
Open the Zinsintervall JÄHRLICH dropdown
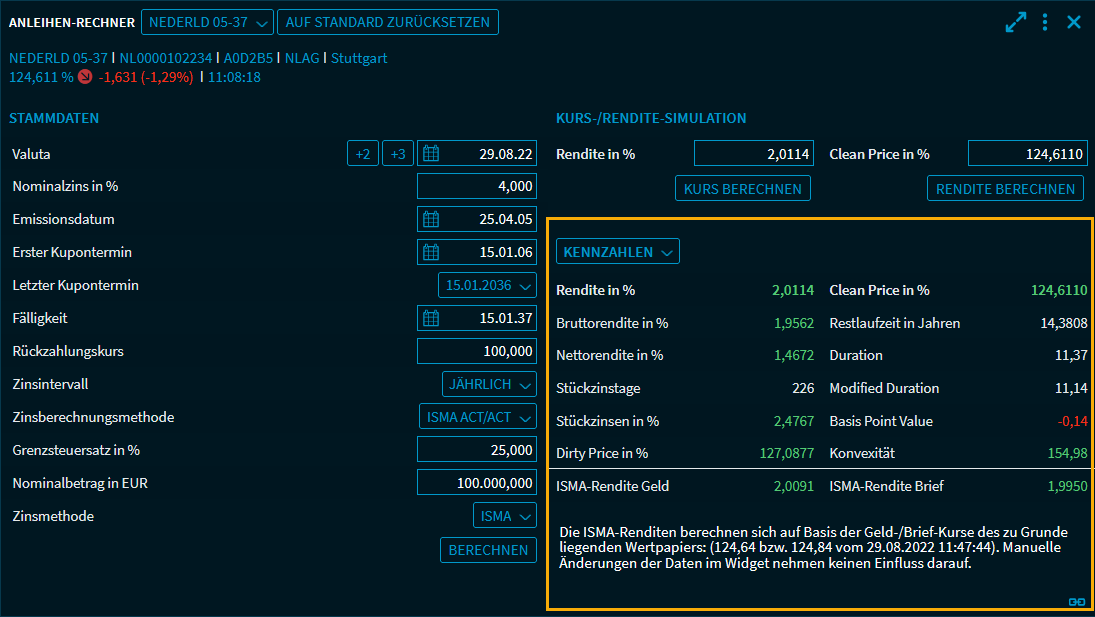[x=489, y=384]
